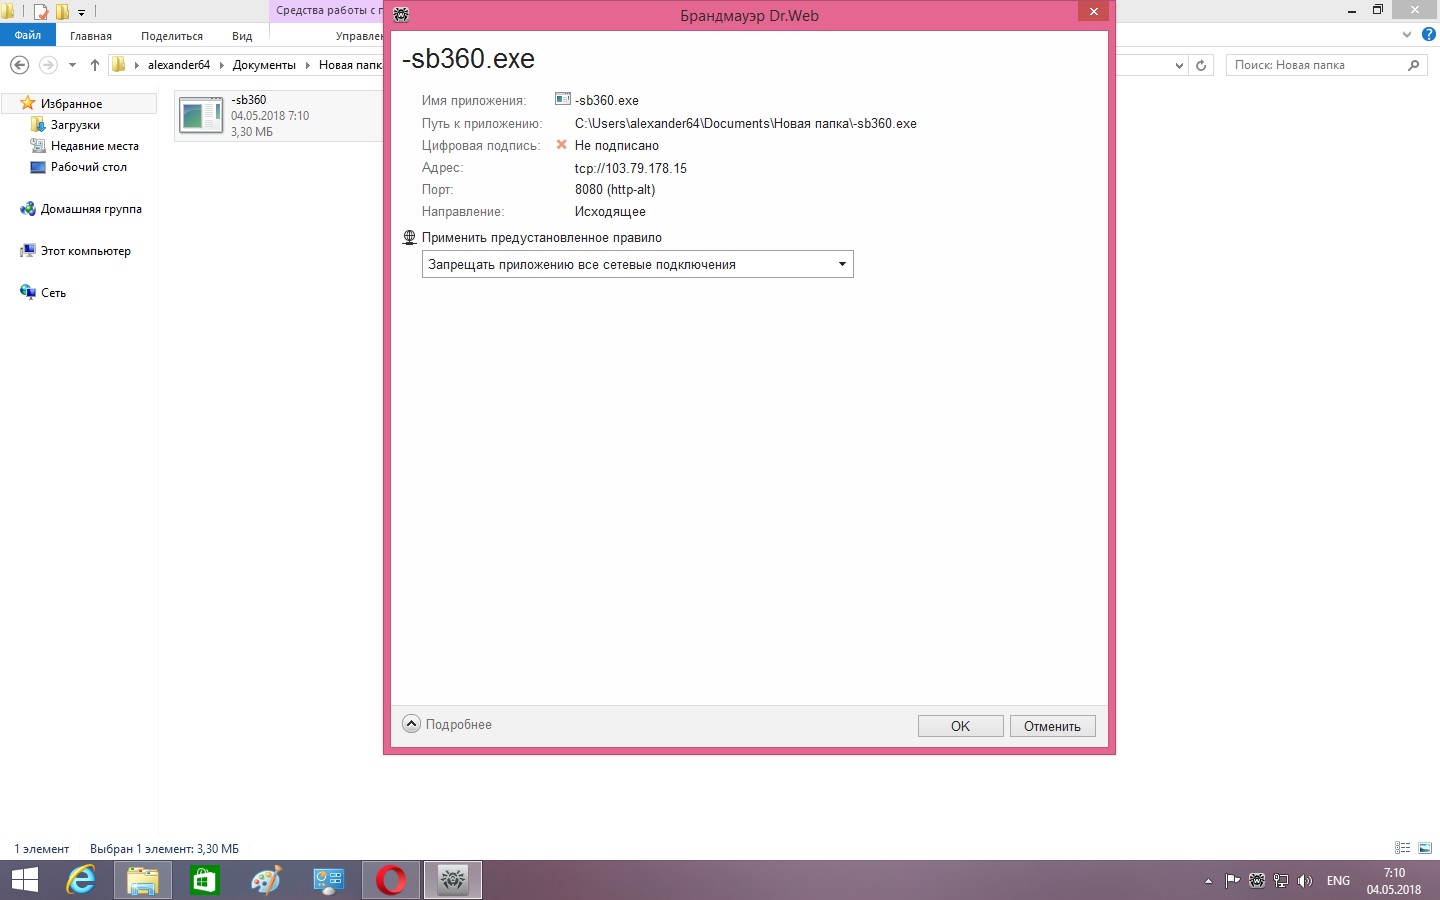Navigate up one folder level
Screen dimensions: 1440x900
click(95, 65)
